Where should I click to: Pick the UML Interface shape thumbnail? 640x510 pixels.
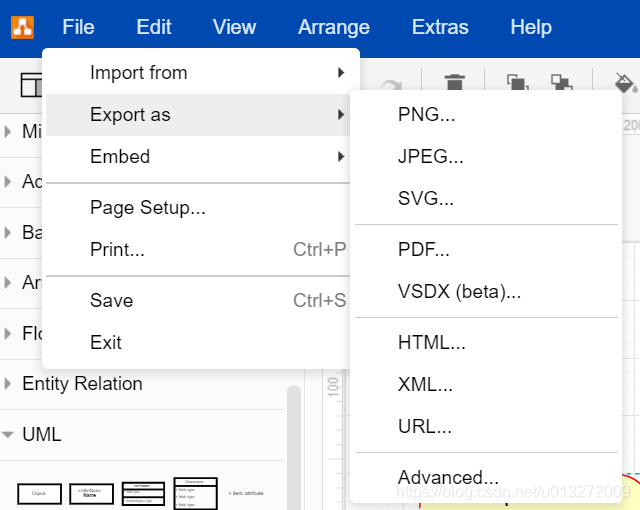coord(91,494)
